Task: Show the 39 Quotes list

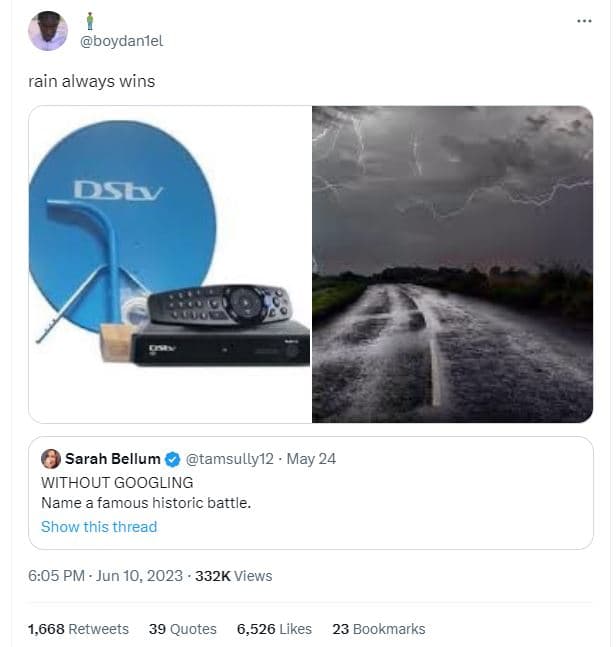Action: coord(182,629)
